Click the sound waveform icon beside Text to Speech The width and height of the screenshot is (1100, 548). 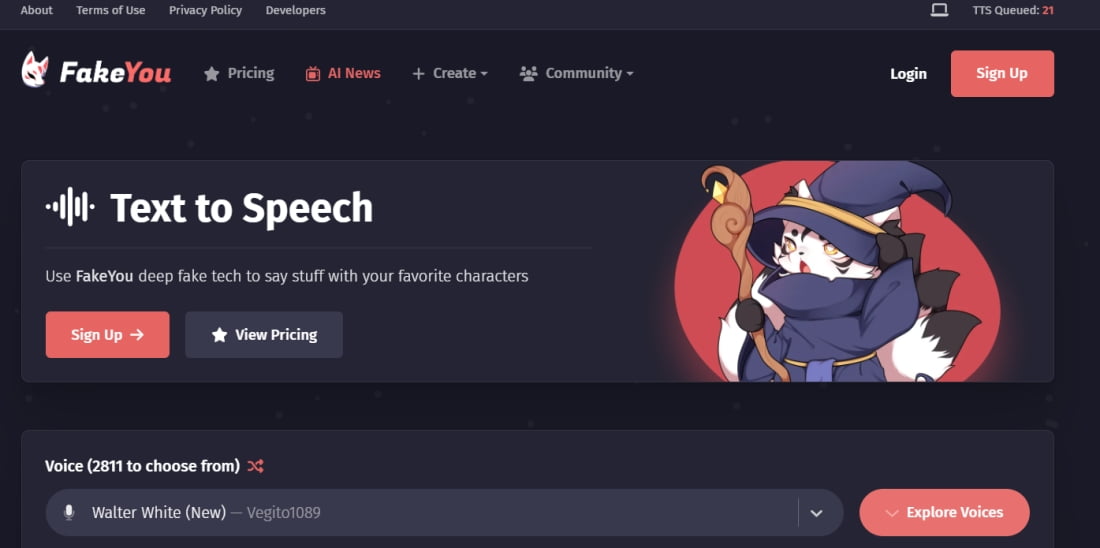coord(70,207)
